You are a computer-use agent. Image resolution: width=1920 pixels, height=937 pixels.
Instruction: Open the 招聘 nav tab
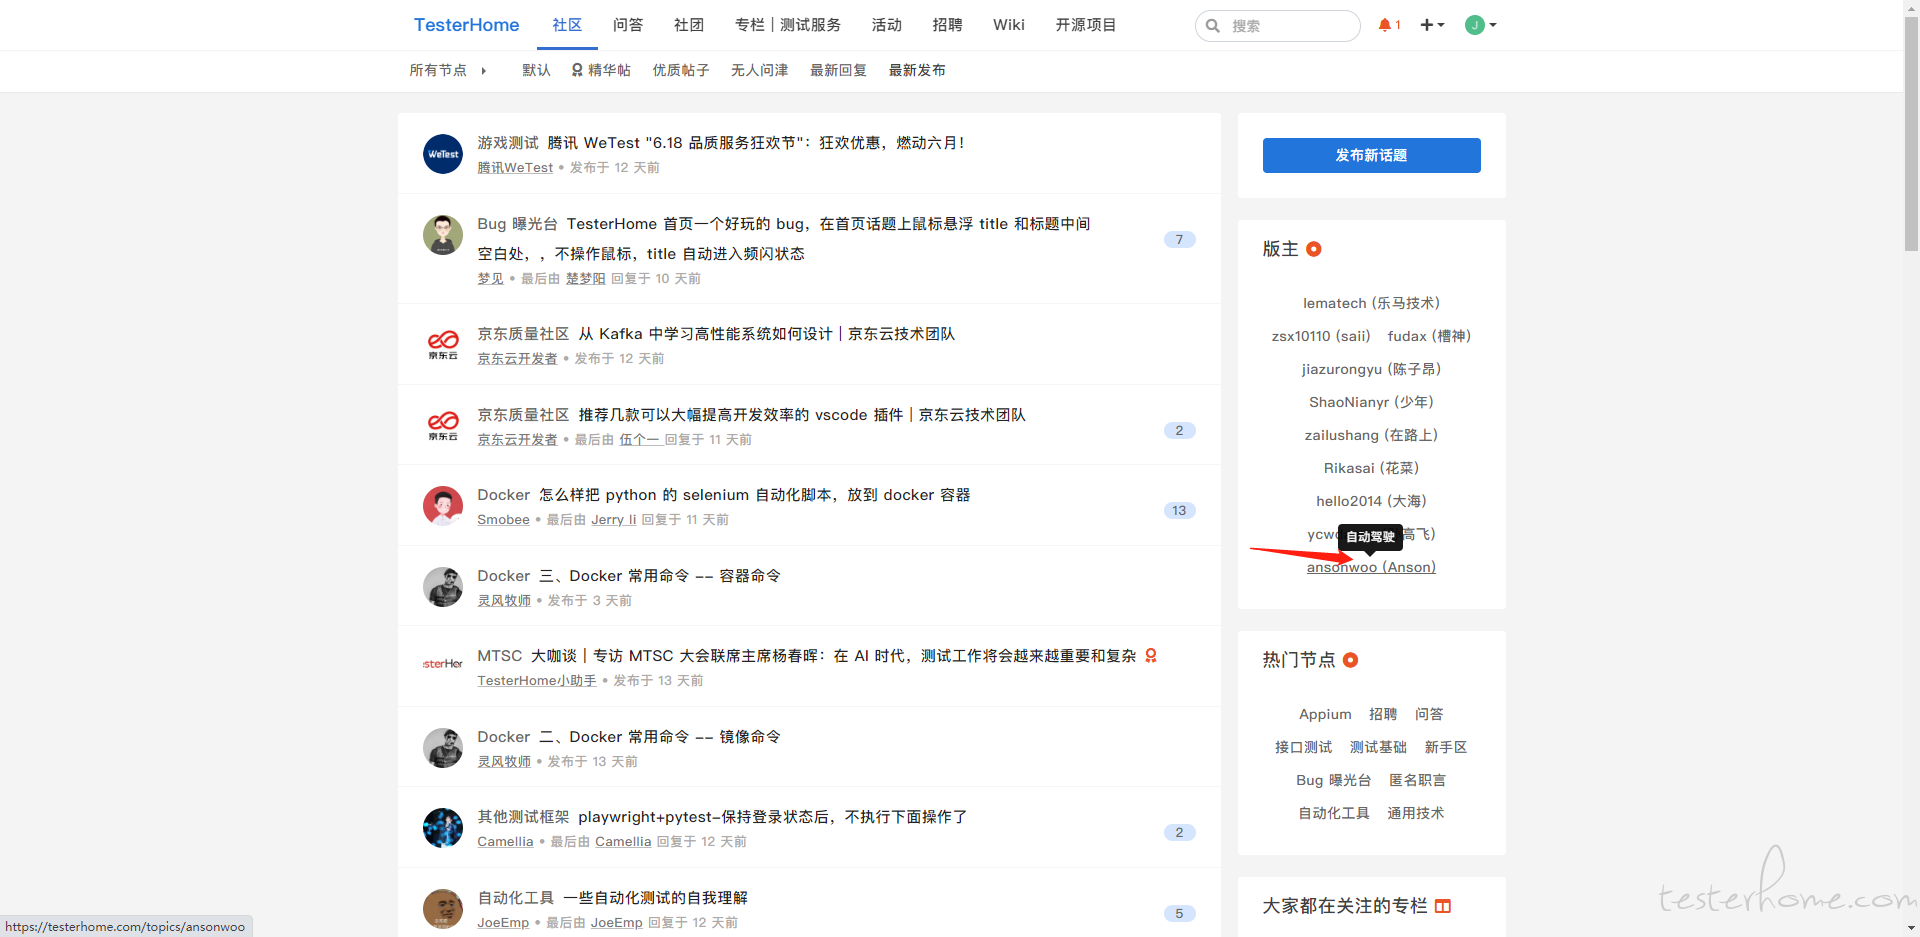click(947, 25)
